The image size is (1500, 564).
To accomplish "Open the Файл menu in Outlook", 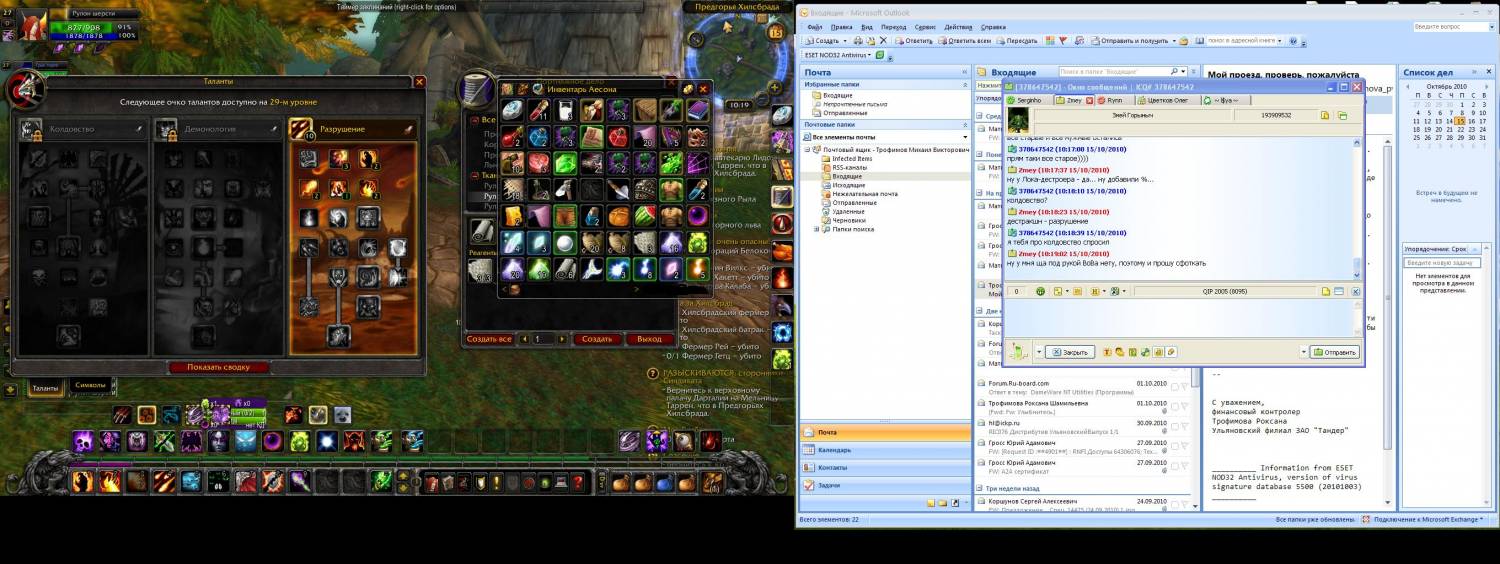I will click(815, 26).
